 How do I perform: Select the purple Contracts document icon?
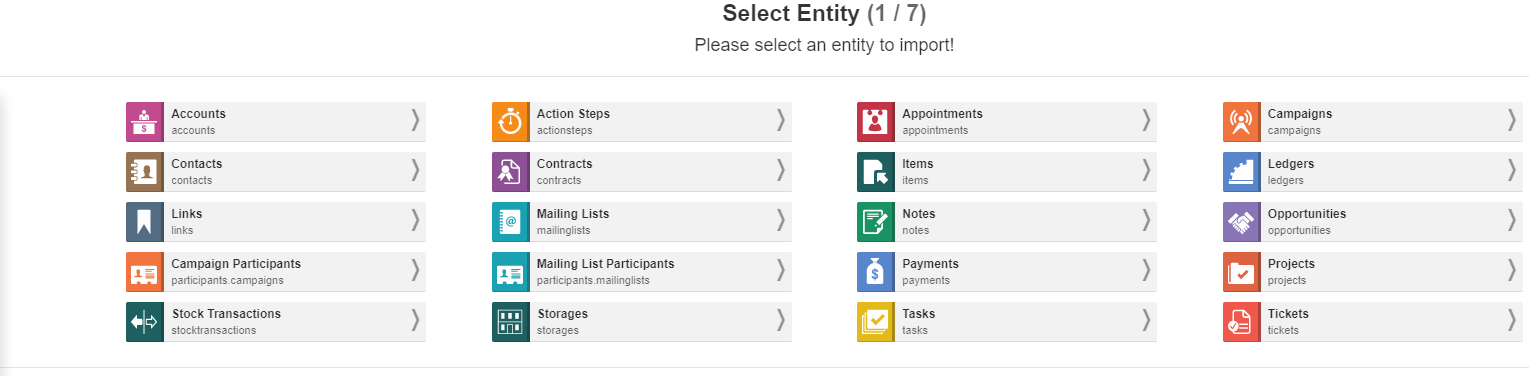click(510, 172)
